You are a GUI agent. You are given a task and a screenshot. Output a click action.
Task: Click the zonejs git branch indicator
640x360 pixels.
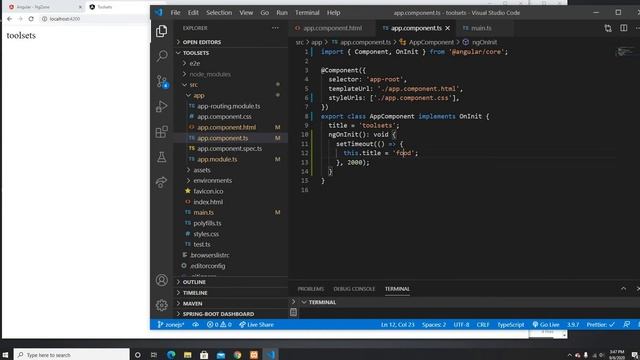(x=171, y=324)
